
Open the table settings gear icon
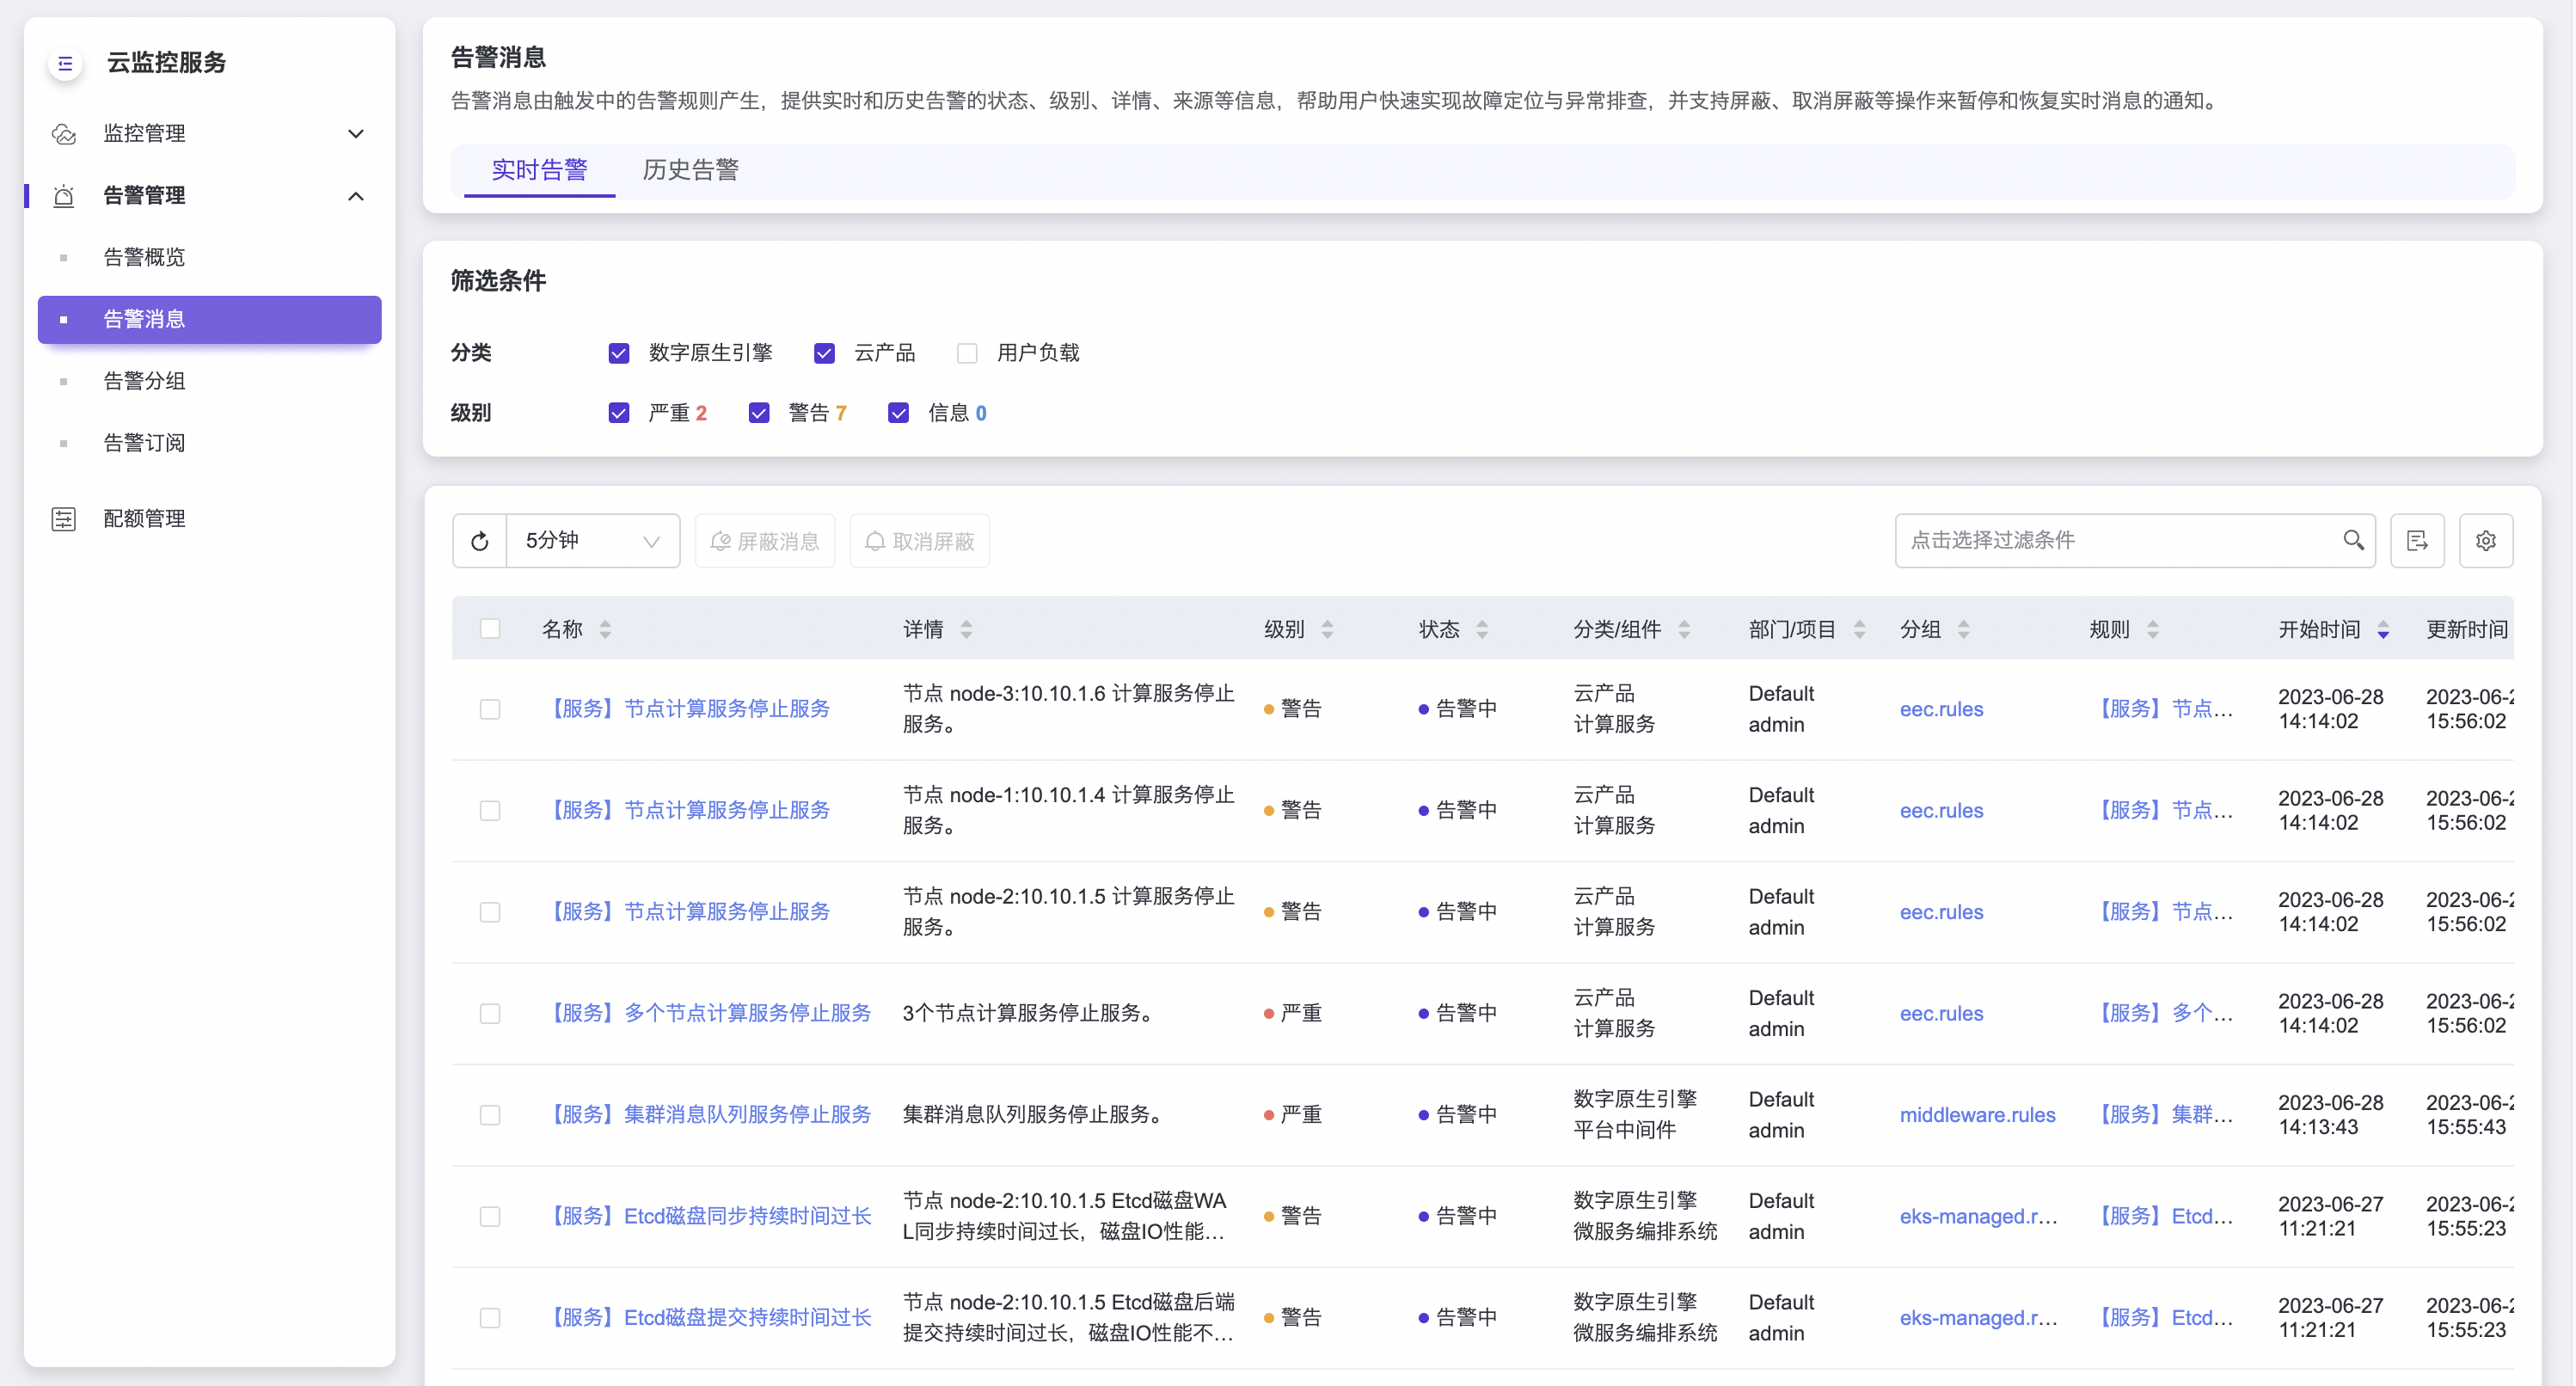pos(2486,541)
